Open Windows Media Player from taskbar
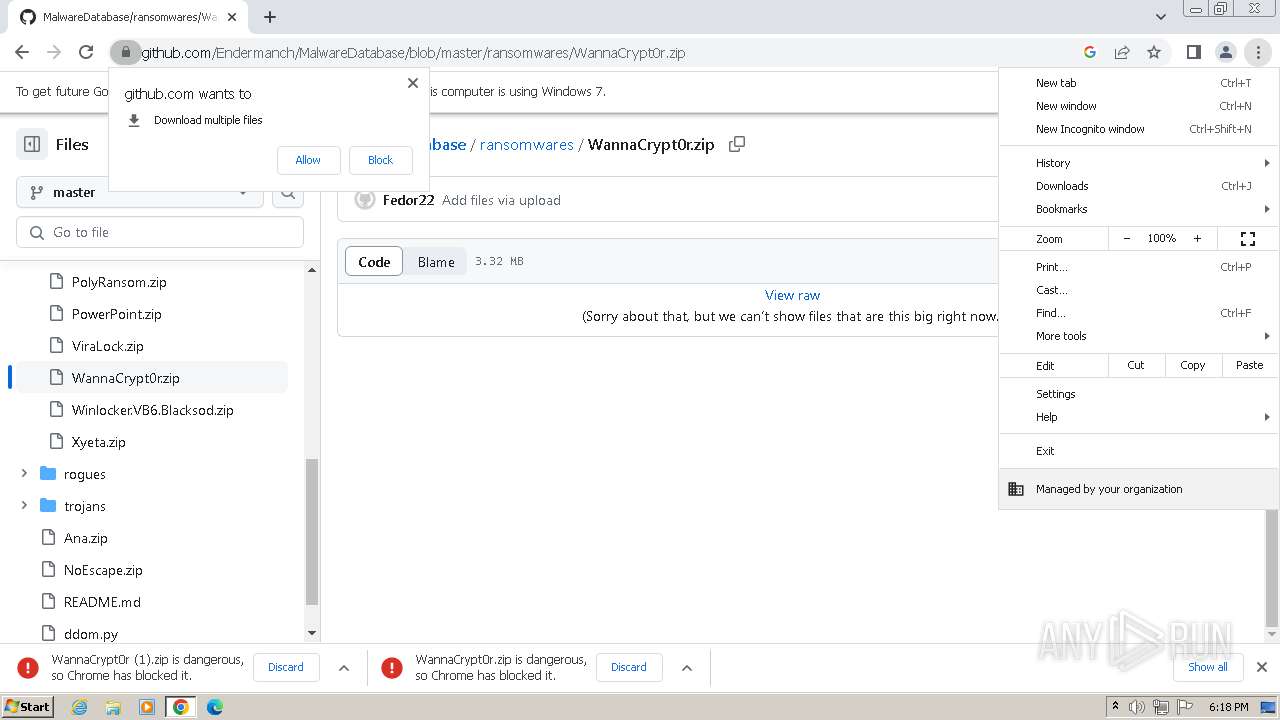This screenshot has height=720, width=1280. pos(147,707)
